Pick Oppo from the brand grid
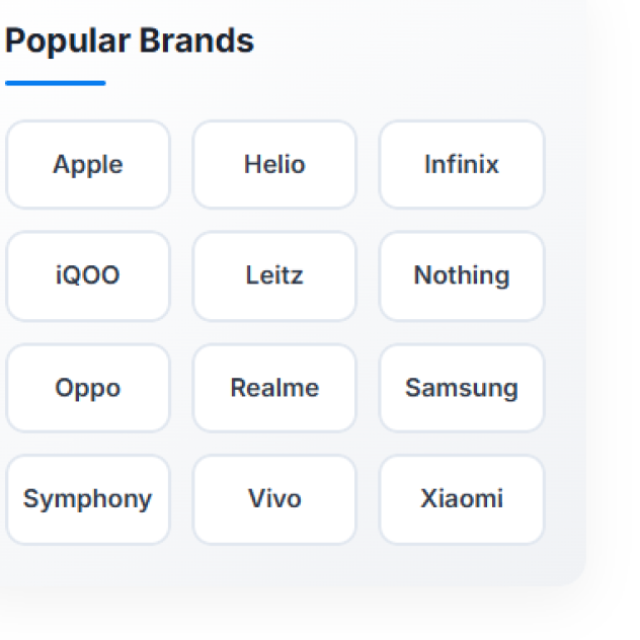The height and width of the screenshot is (640, 640). tap(88, 388)
